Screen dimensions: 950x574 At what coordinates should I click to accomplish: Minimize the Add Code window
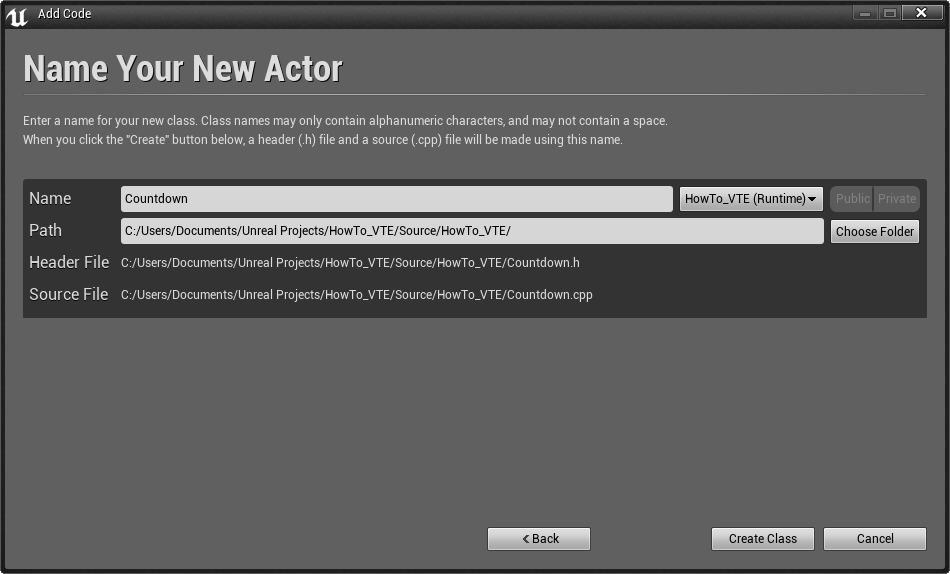coord(865,13)
